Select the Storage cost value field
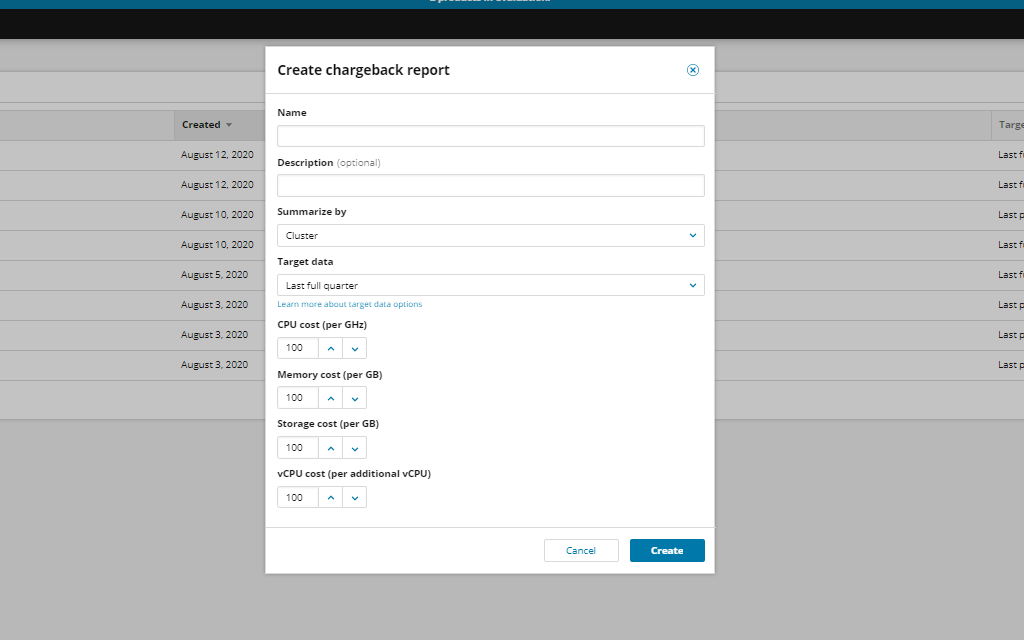 pos(297,448)
